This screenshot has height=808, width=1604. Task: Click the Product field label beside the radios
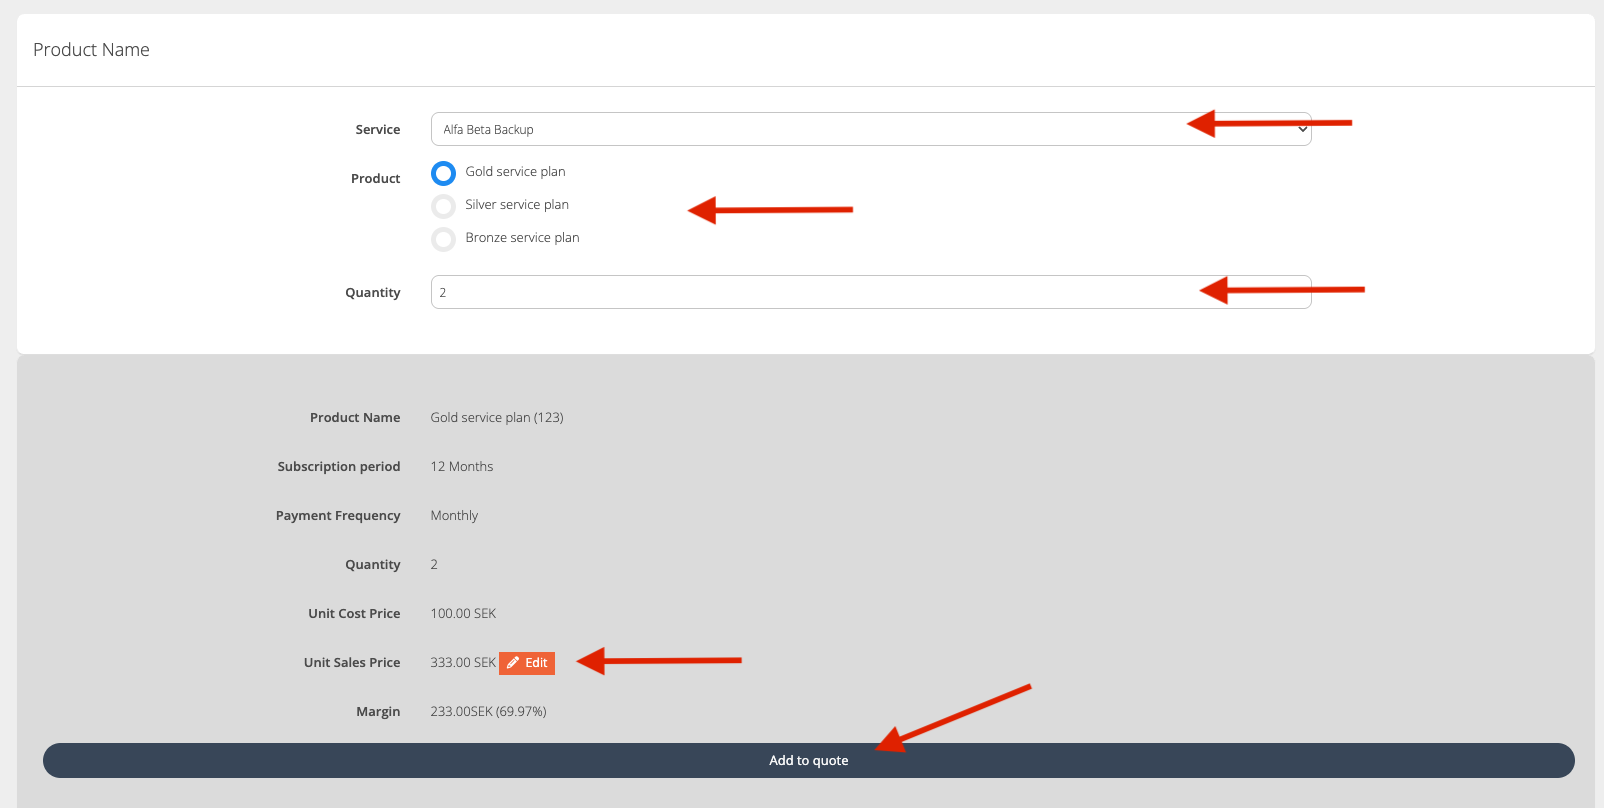(x=375, y=179)
